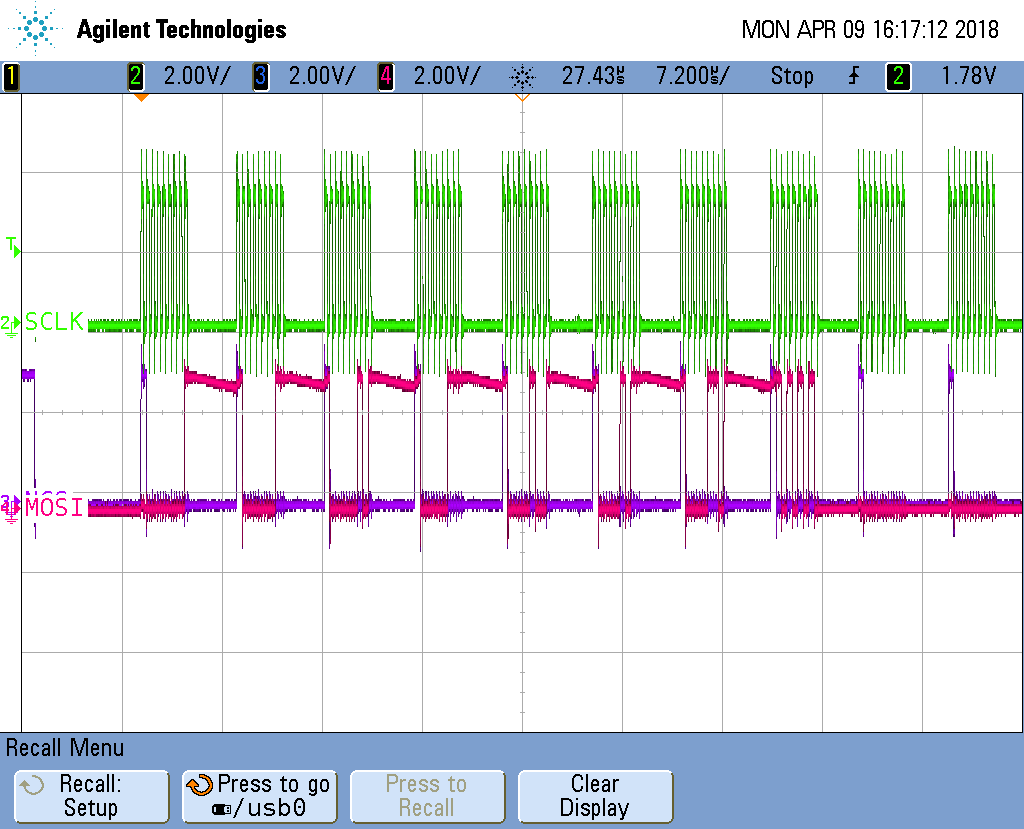1024x829 pixels.
Task: Click the MON APR 09 16:17:12 2018 timestamp
Action: click(870, 29)
